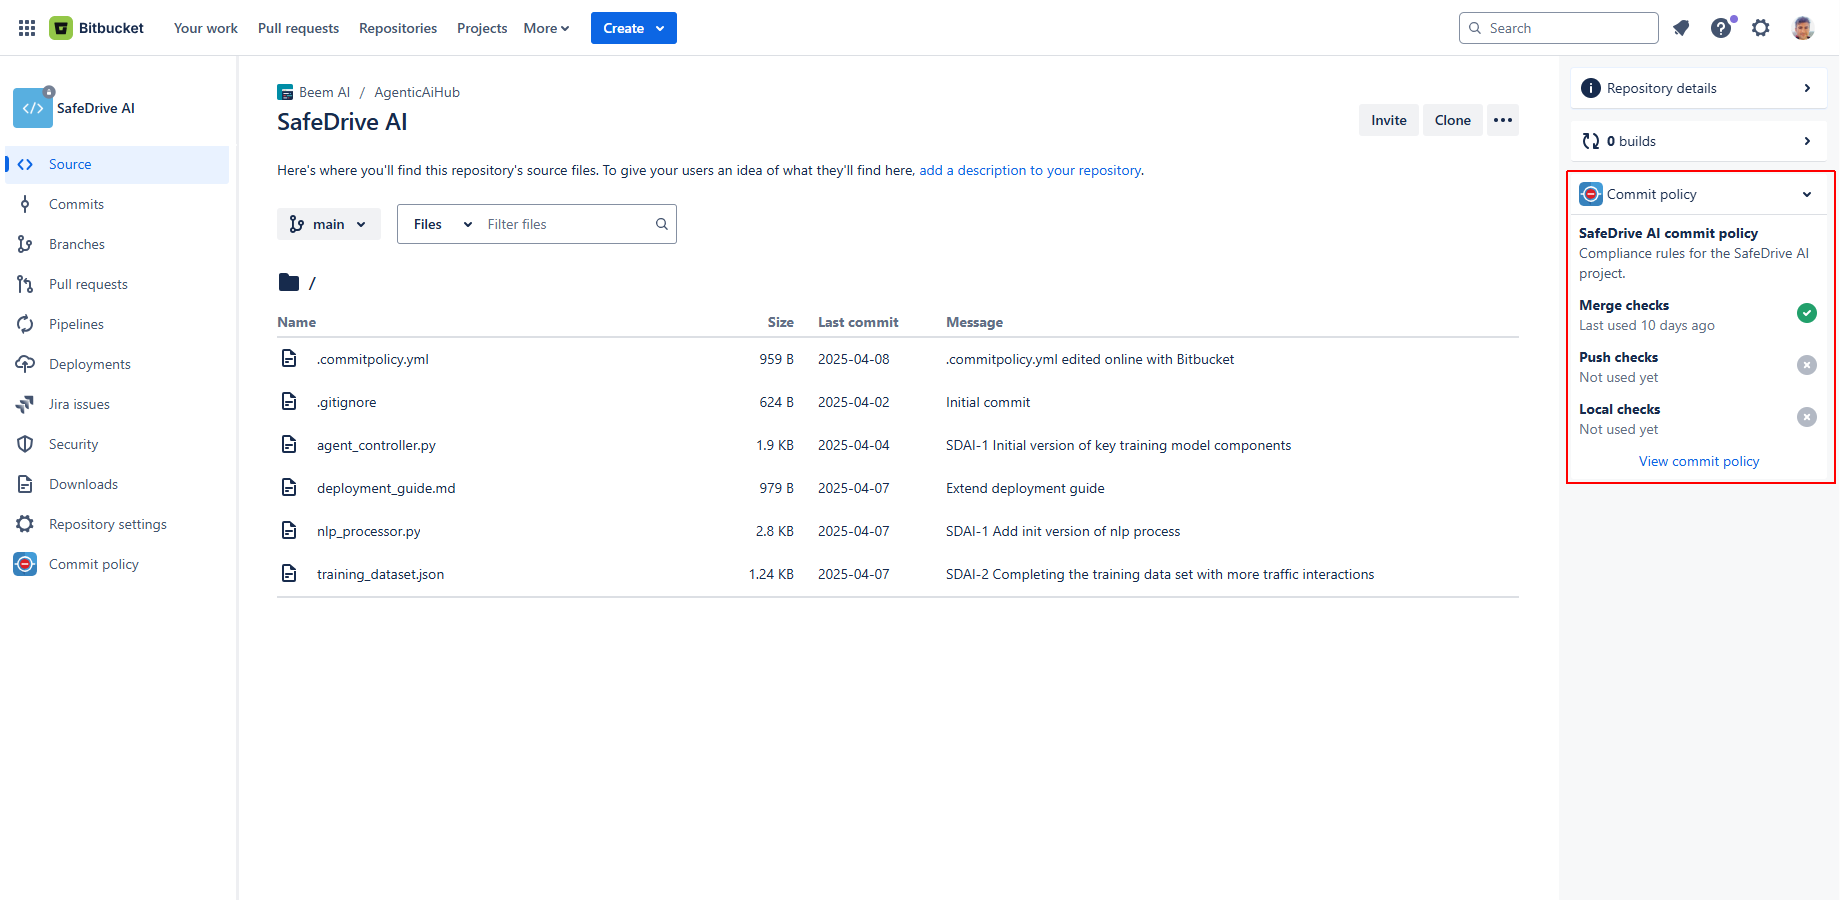This screenshot has width=1840, height=900.
Task: Click the builds refresh icon
Action: (x=1591, y=141)
